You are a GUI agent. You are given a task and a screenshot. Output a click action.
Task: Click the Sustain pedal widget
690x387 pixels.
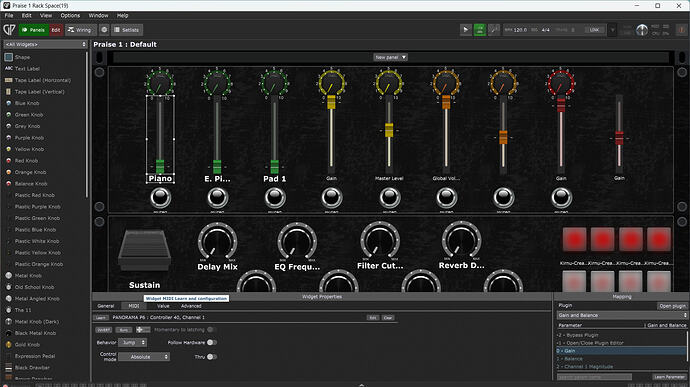pos(144,250)
